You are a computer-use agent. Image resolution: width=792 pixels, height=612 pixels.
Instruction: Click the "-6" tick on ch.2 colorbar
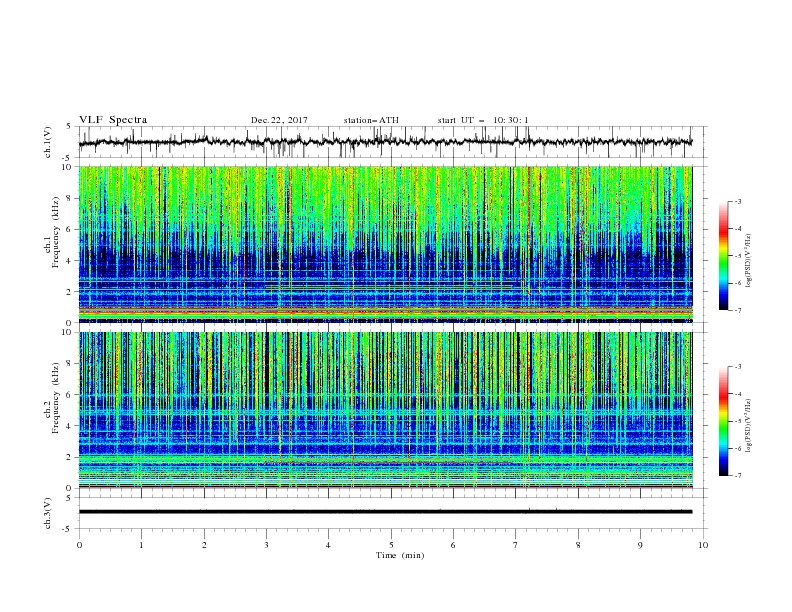738,448
